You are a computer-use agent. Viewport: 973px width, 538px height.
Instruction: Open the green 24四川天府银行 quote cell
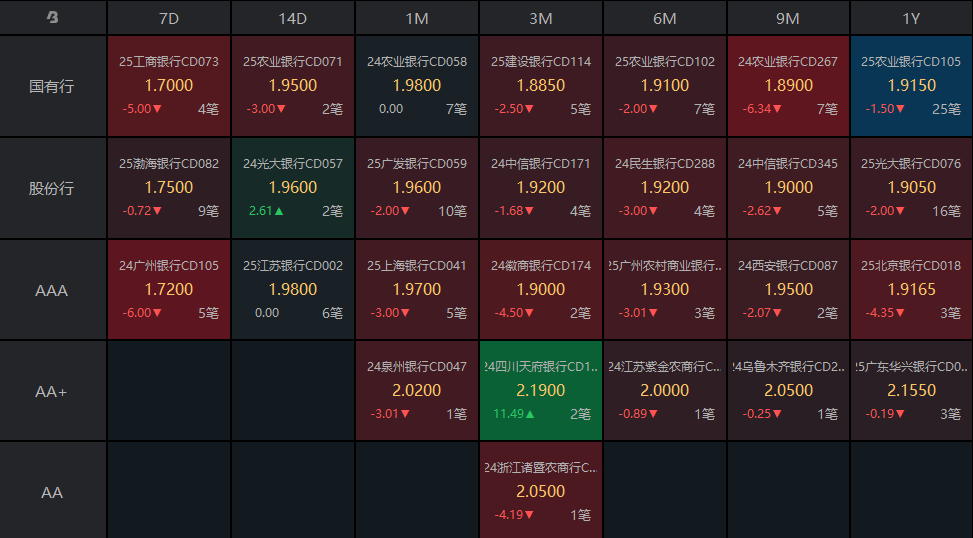point(541,391)
